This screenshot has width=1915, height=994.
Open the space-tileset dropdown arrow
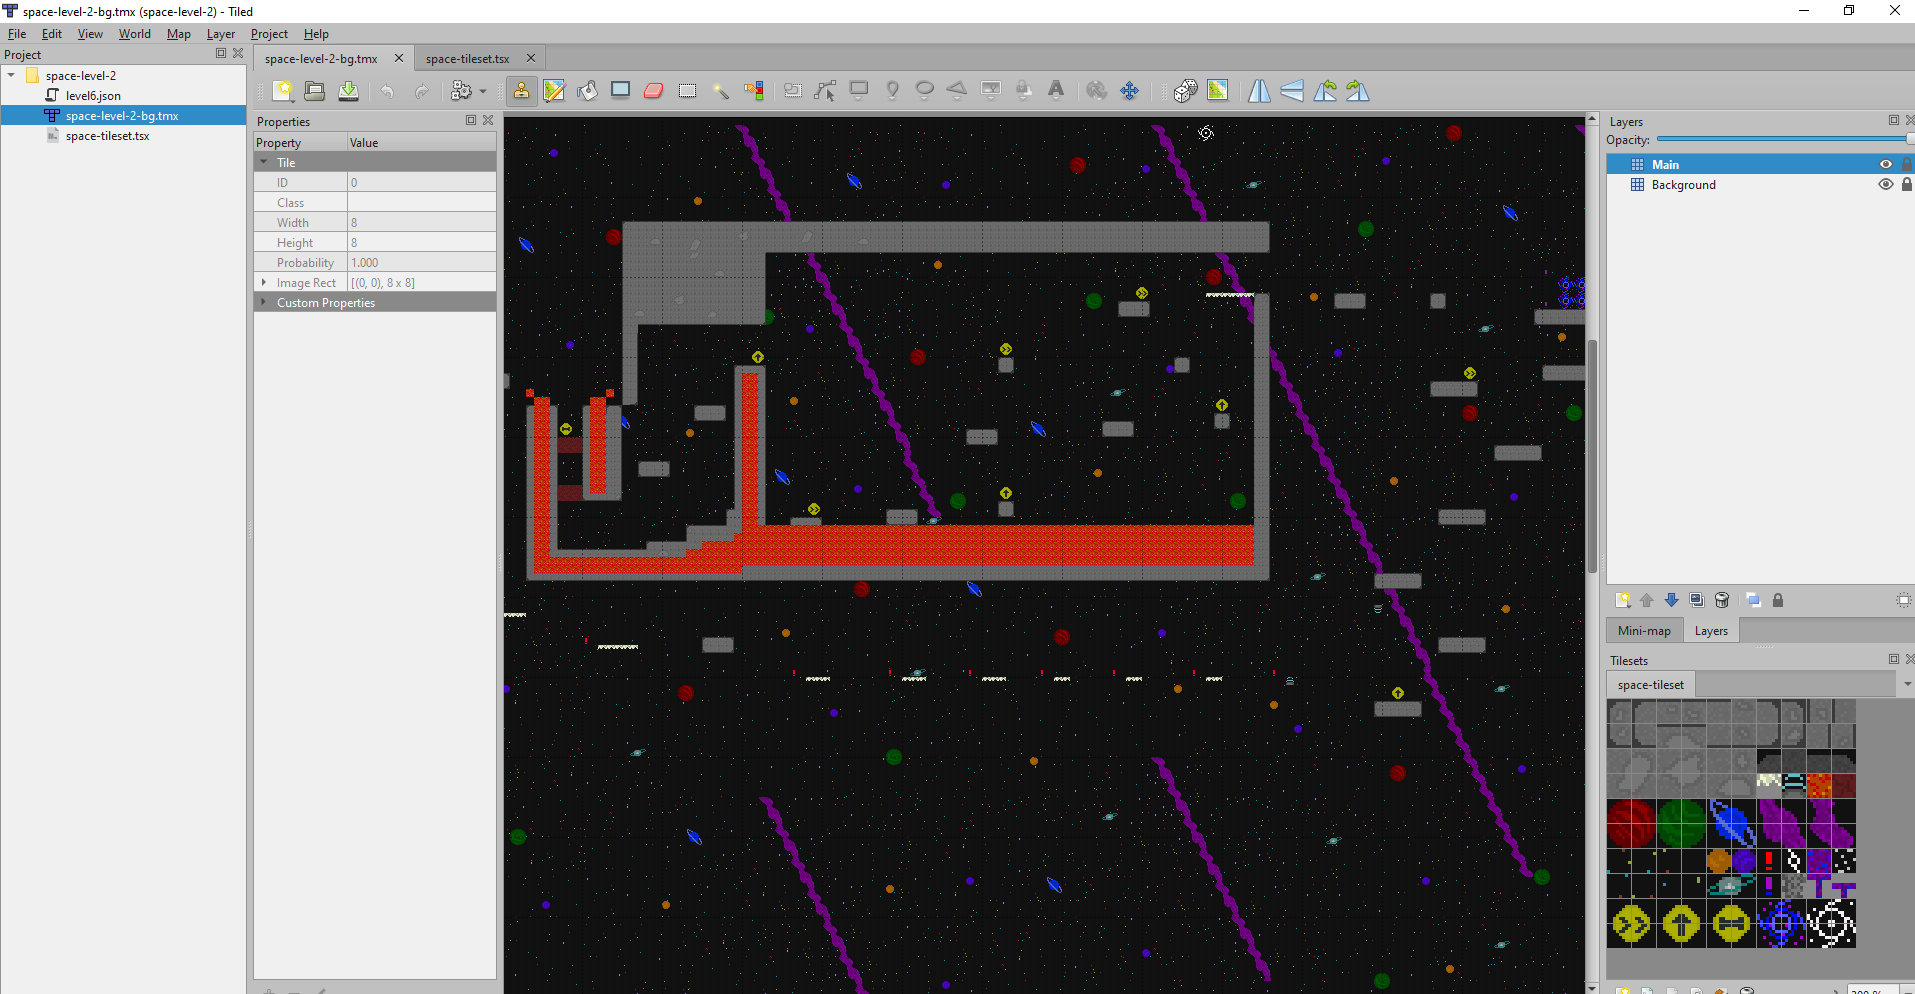pyautogui.click(x=1906, y=685)
